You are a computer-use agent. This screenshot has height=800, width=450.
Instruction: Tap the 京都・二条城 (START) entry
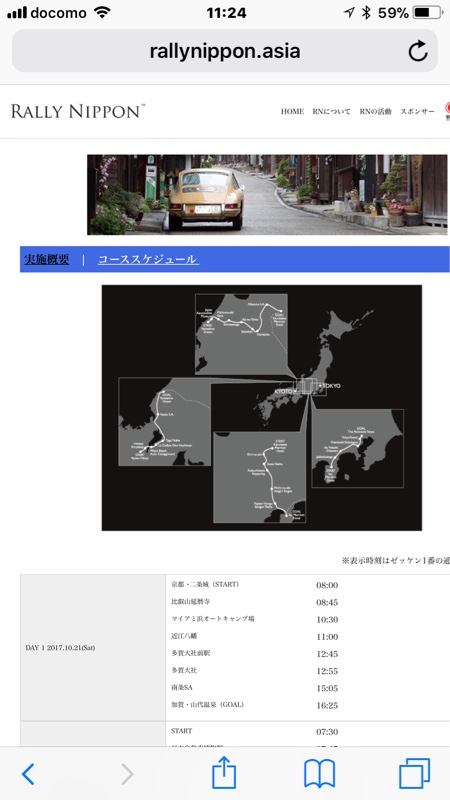(205, 585)
